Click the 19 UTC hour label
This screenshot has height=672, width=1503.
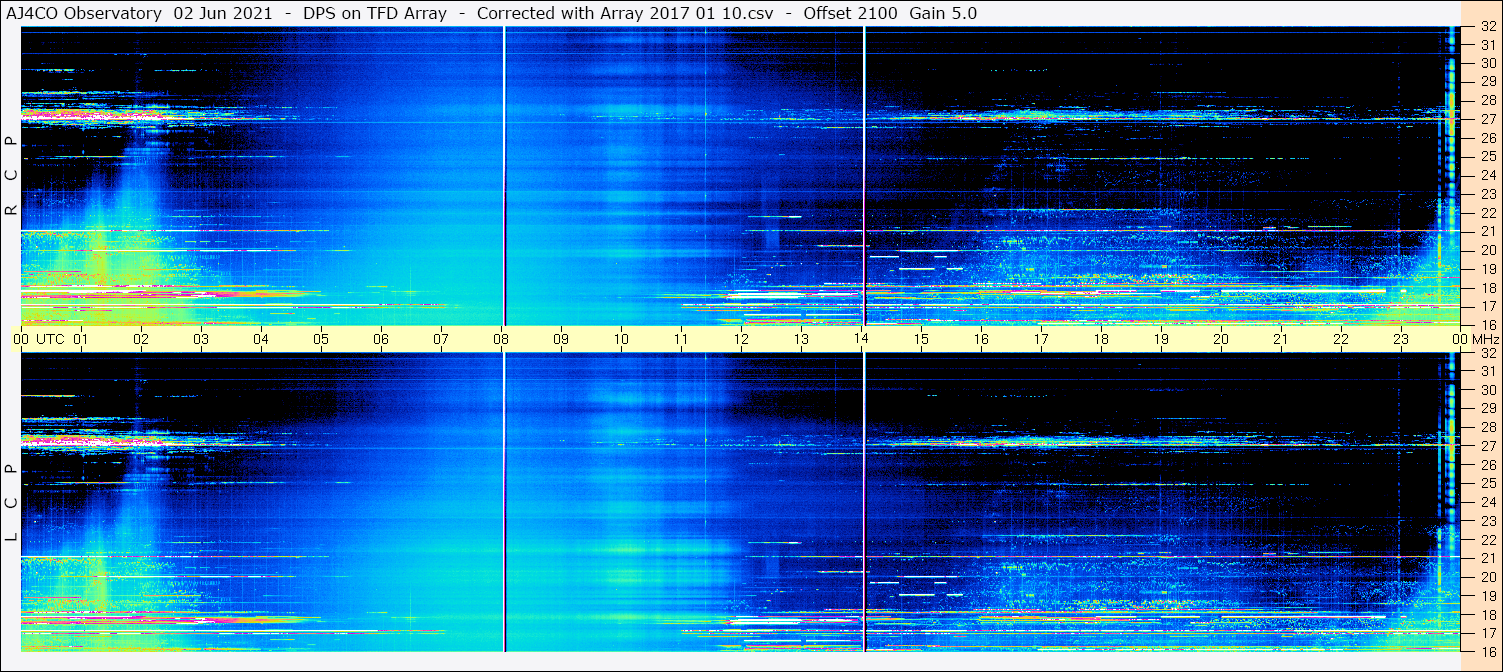[1161, 339]
